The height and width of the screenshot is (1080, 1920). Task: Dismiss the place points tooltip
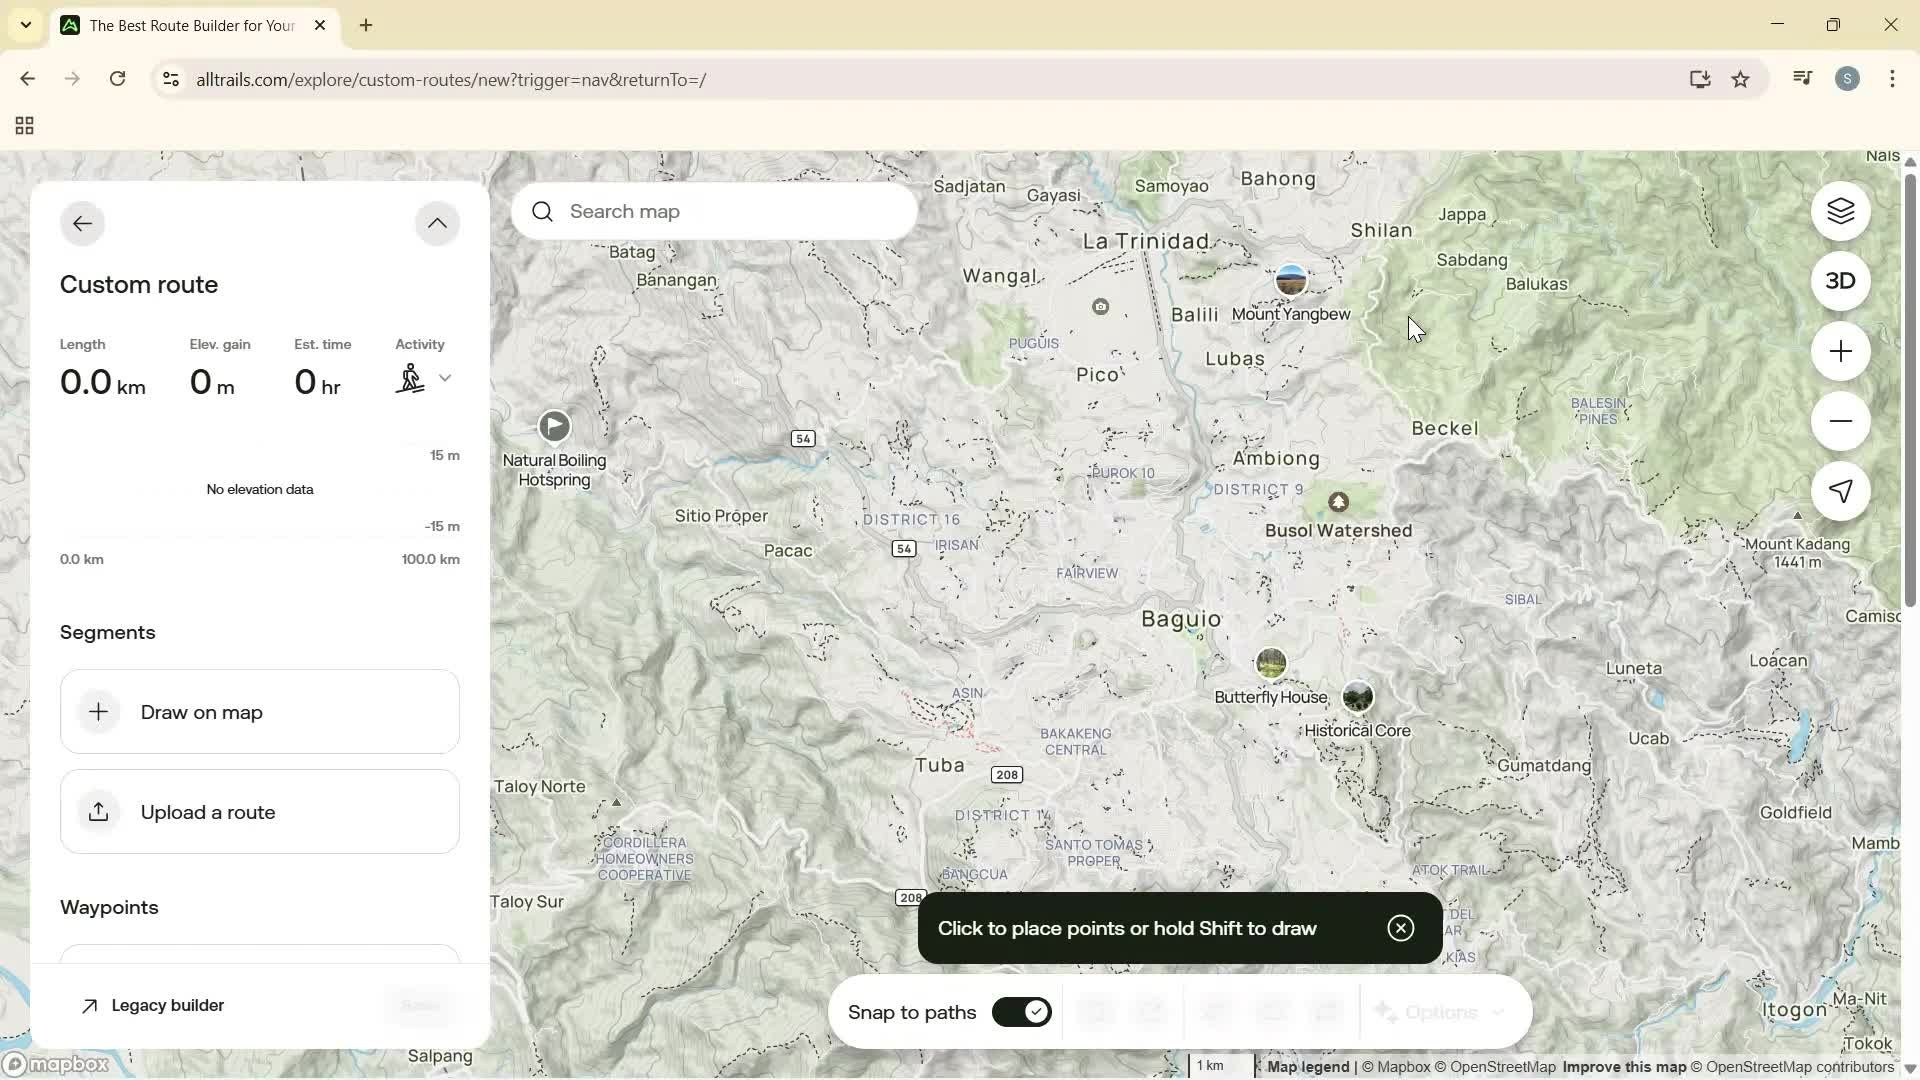pos(1400,927)
